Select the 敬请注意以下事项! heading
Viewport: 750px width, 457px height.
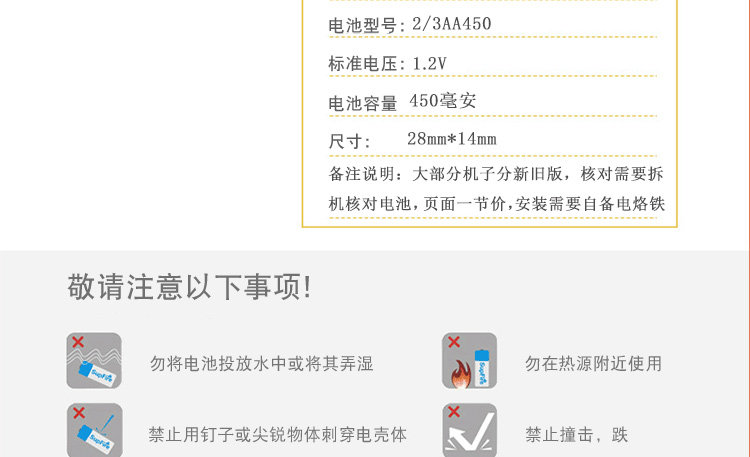point(189,287)
